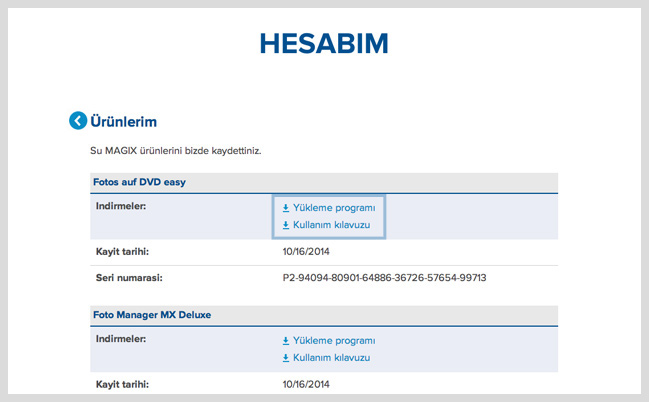The width and height of the screenshot is (649, 402).
Task: Click the Seri numarasi label
Action: coord(129,278)
